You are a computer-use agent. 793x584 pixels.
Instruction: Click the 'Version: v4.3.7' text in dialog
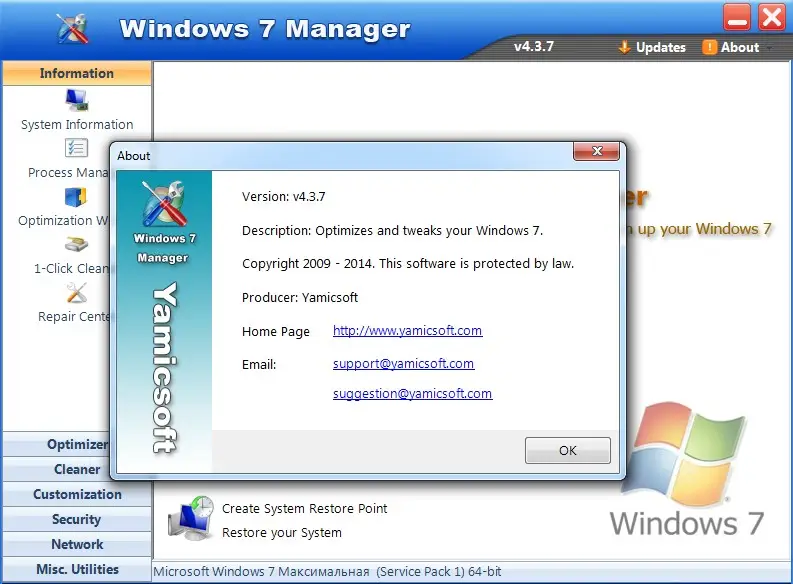coord(284,197)
